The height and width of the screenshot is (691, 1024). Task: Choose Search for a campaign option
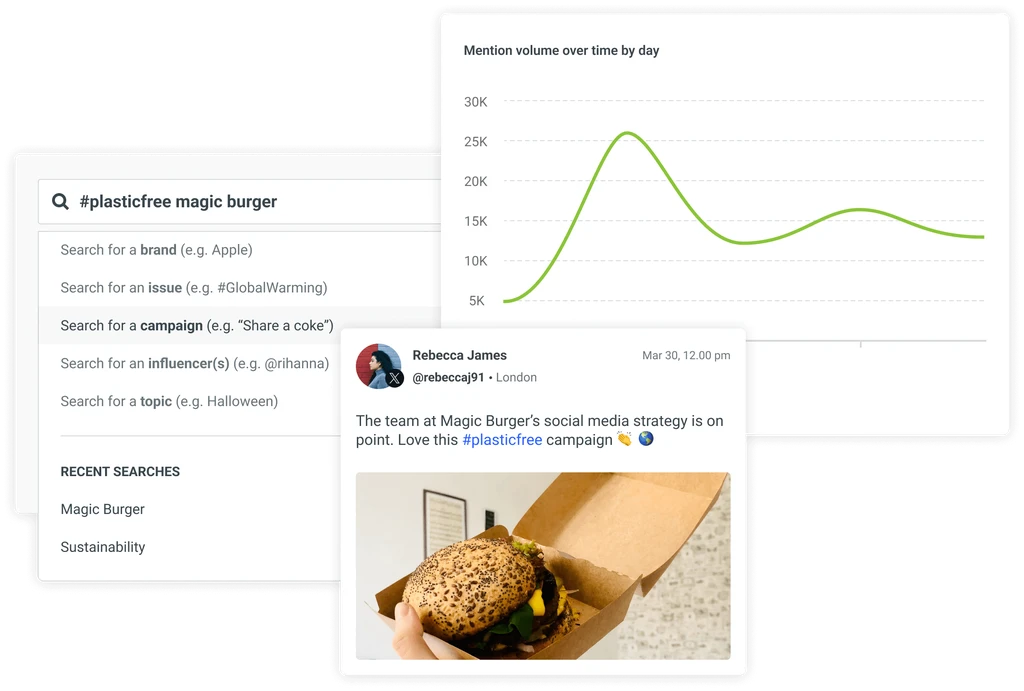click(x=240, y=325)
